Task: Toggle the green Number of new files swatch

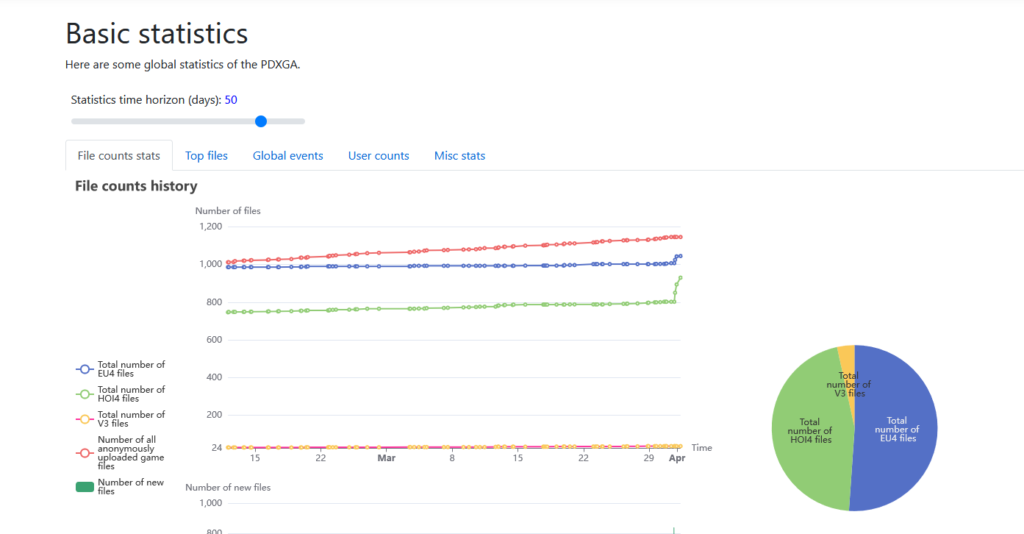Action: click(x=84, y=487)
